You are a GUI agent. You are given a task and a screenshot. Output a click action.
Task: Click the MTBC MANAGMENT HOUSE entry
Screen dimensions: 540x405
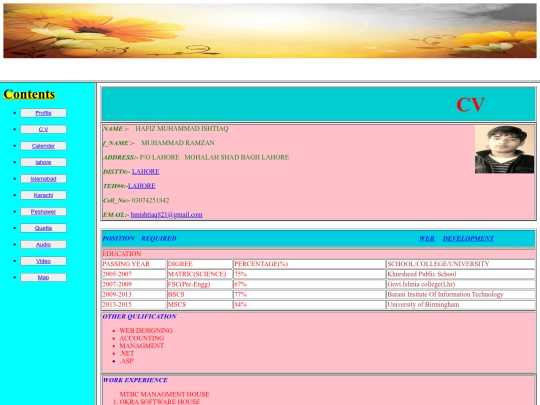tap(164, 394)
